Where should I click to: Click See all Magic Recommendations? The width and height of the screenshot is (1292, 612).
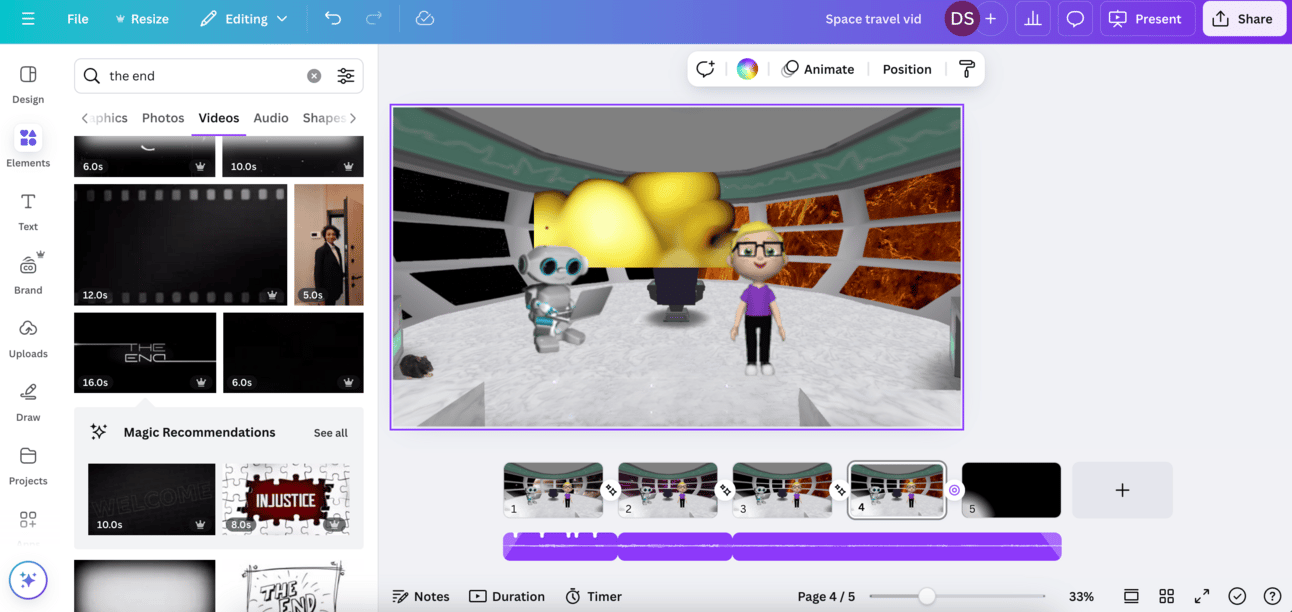(x=331, y=433)
